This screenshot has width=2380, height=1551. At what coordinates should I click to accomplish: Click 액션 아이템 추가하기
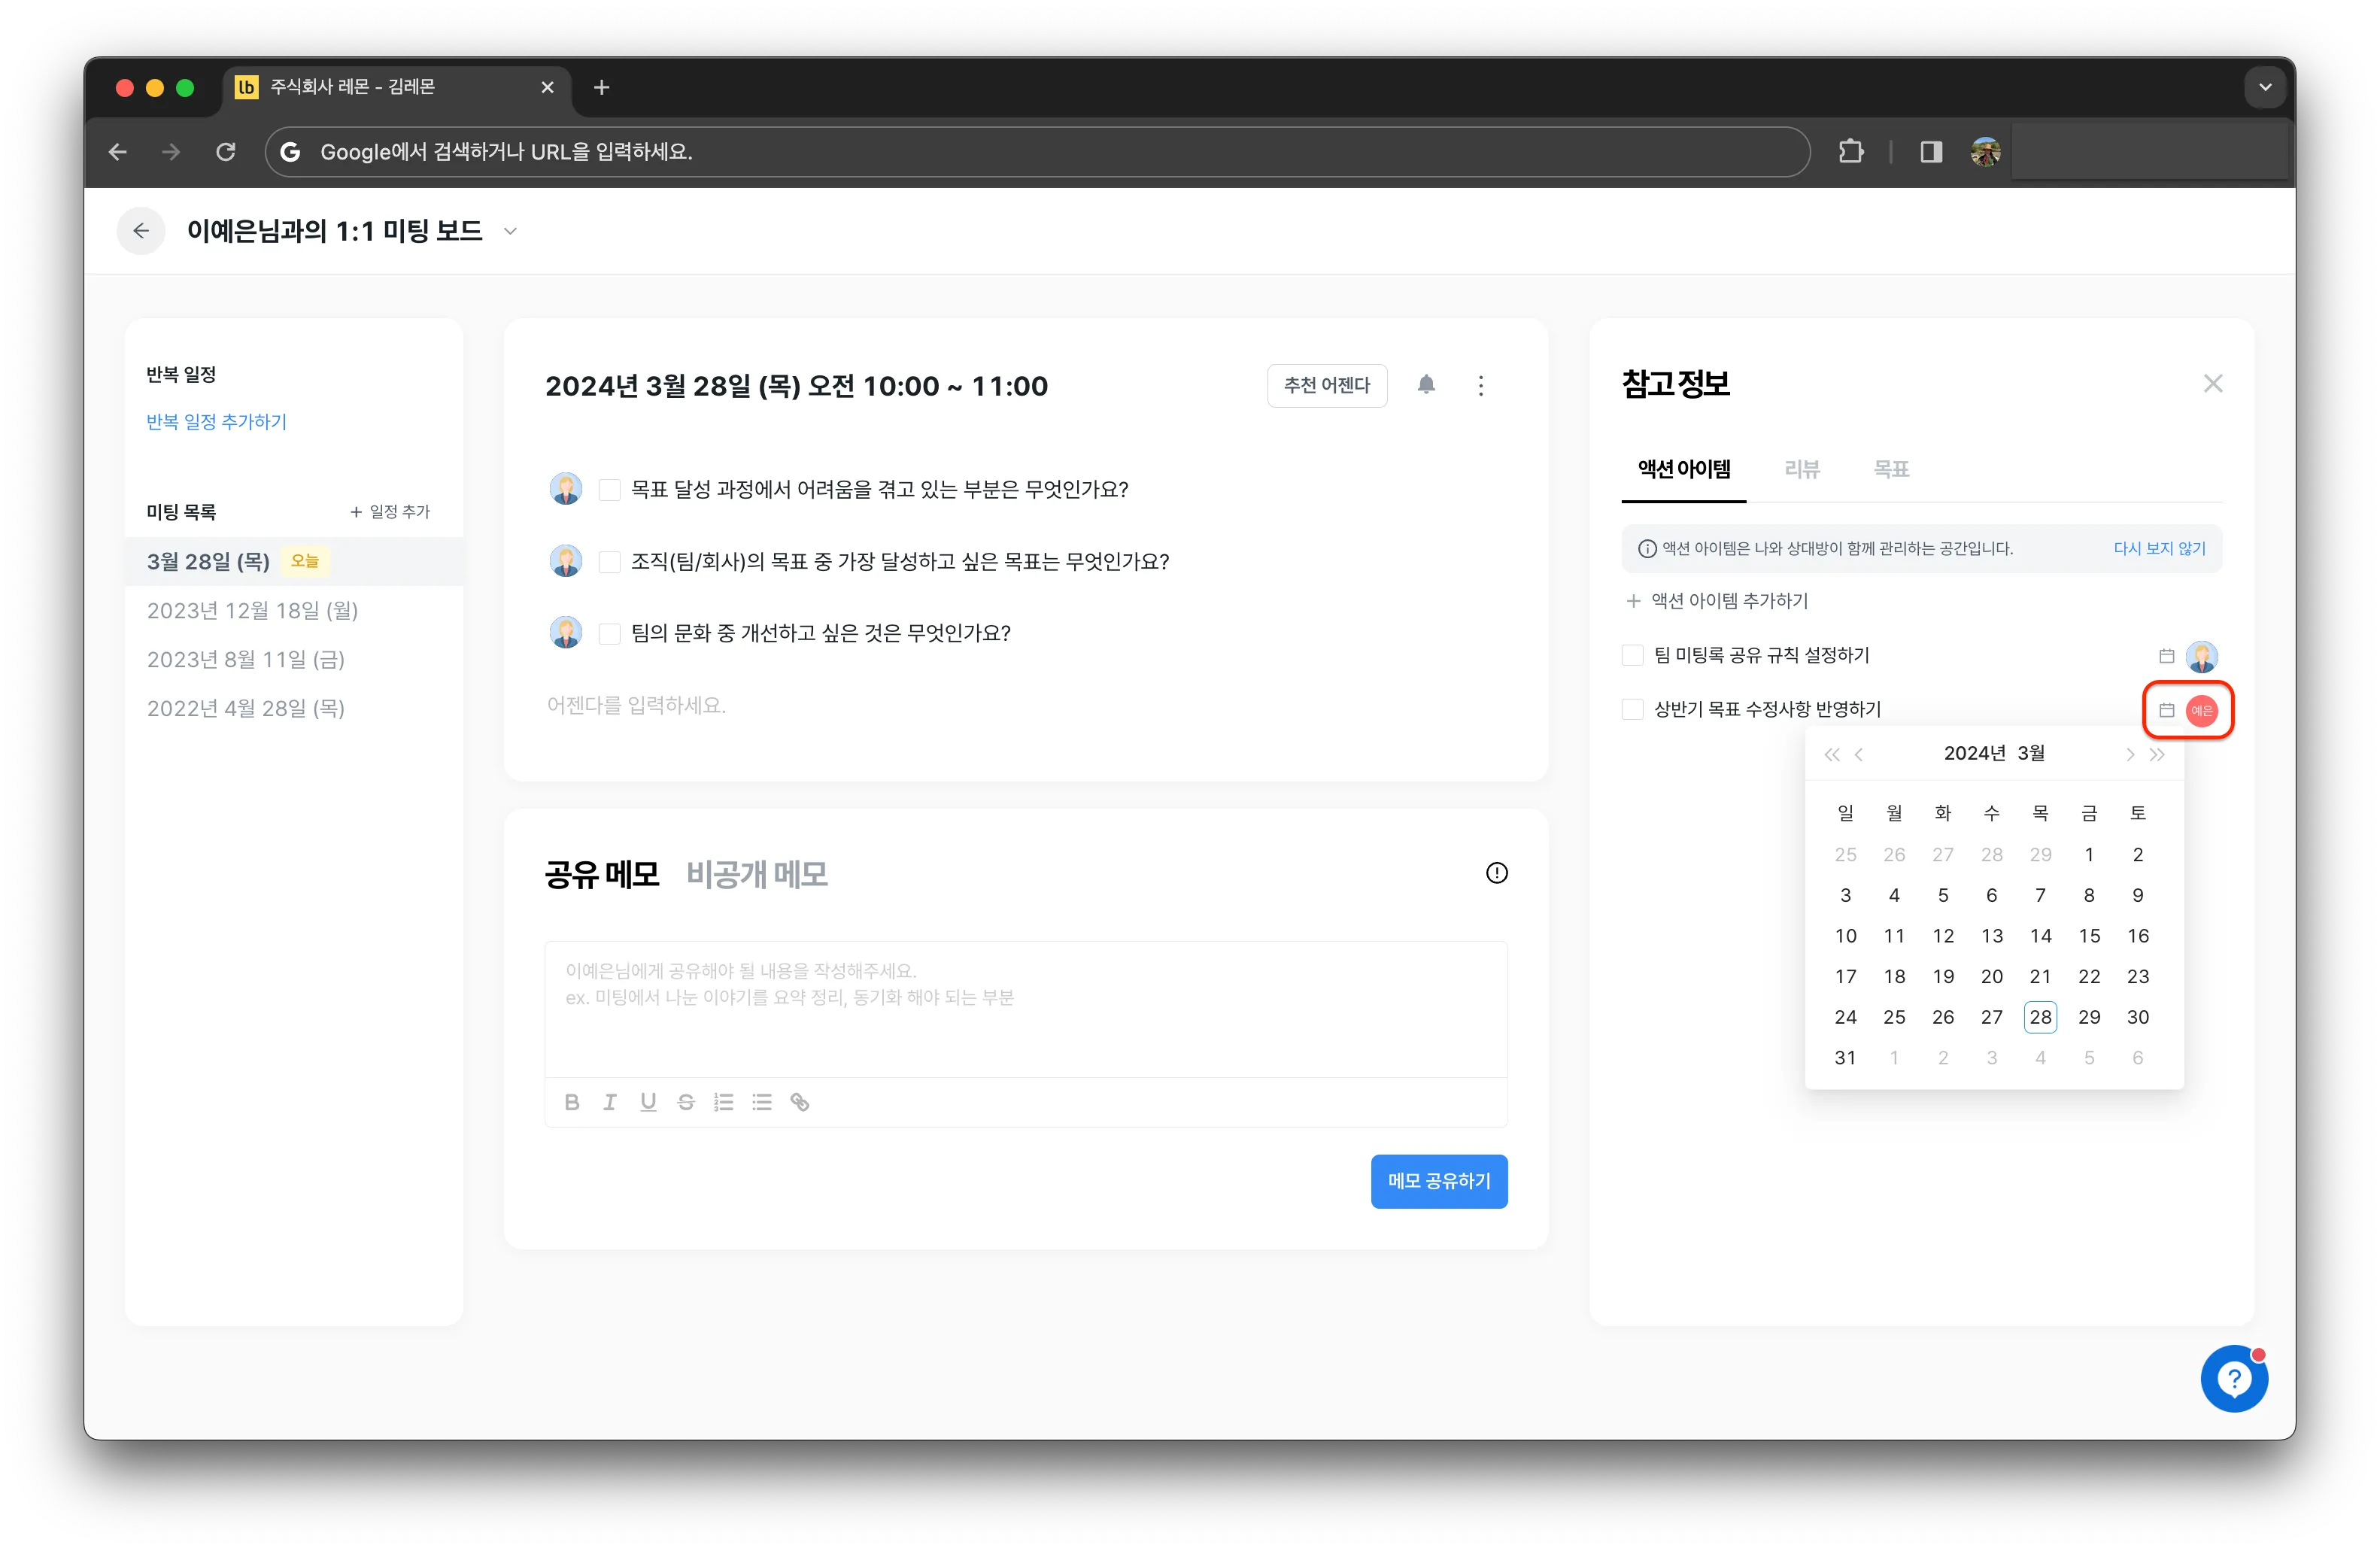click(x=1717, y=601)
